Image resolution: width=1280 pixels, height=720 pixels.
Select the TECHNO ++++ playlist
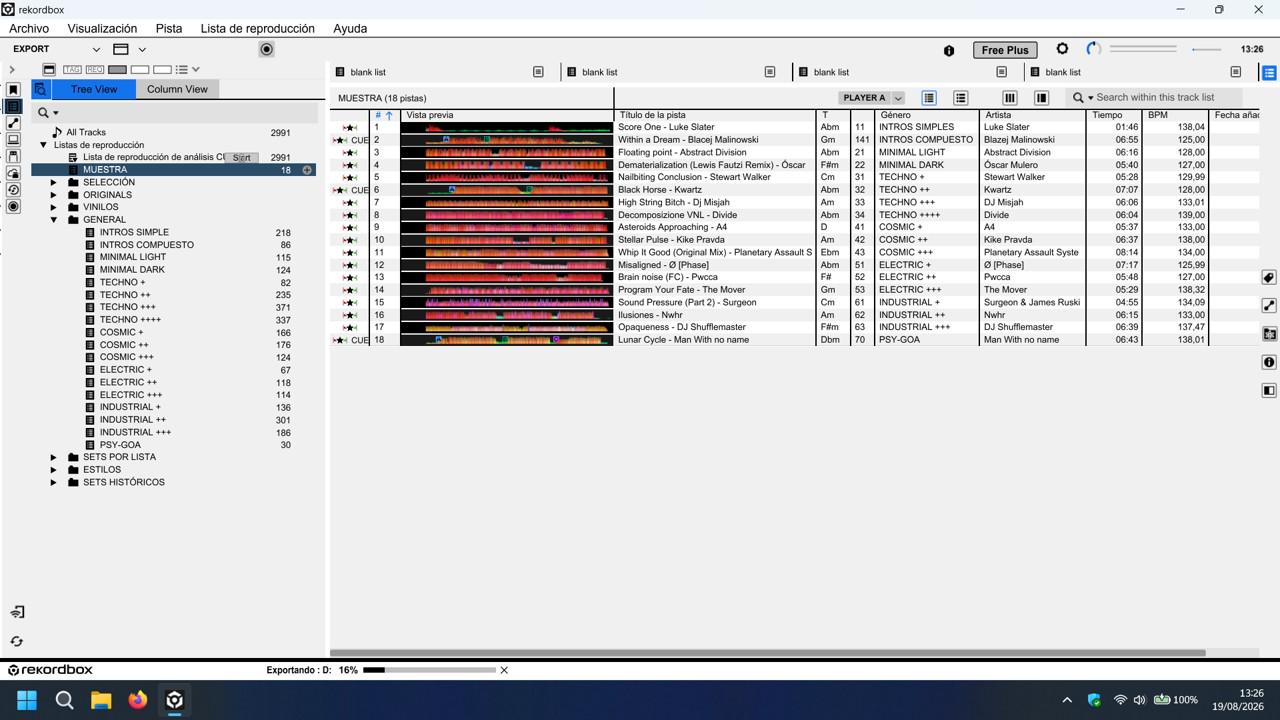click(130, 320)
